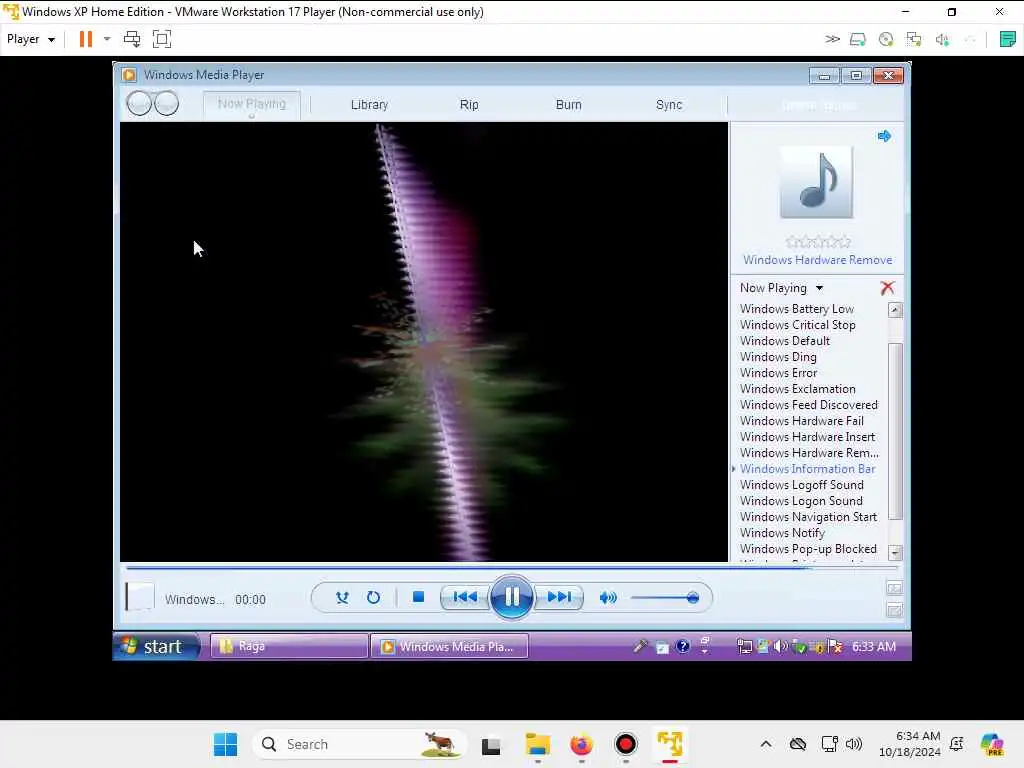This screenshot has height=768, width=1024.
Task: Open the Burn tab
Action: point(568,104)
